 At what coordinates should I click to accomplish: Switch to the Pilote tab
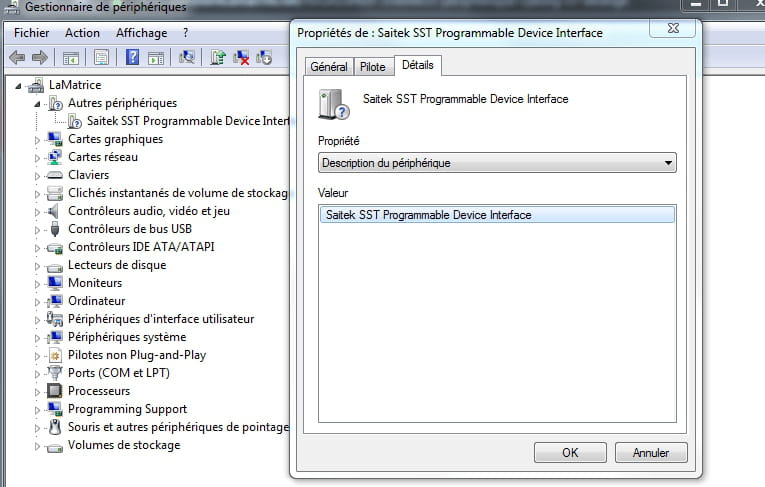click(x=373, y=67)
